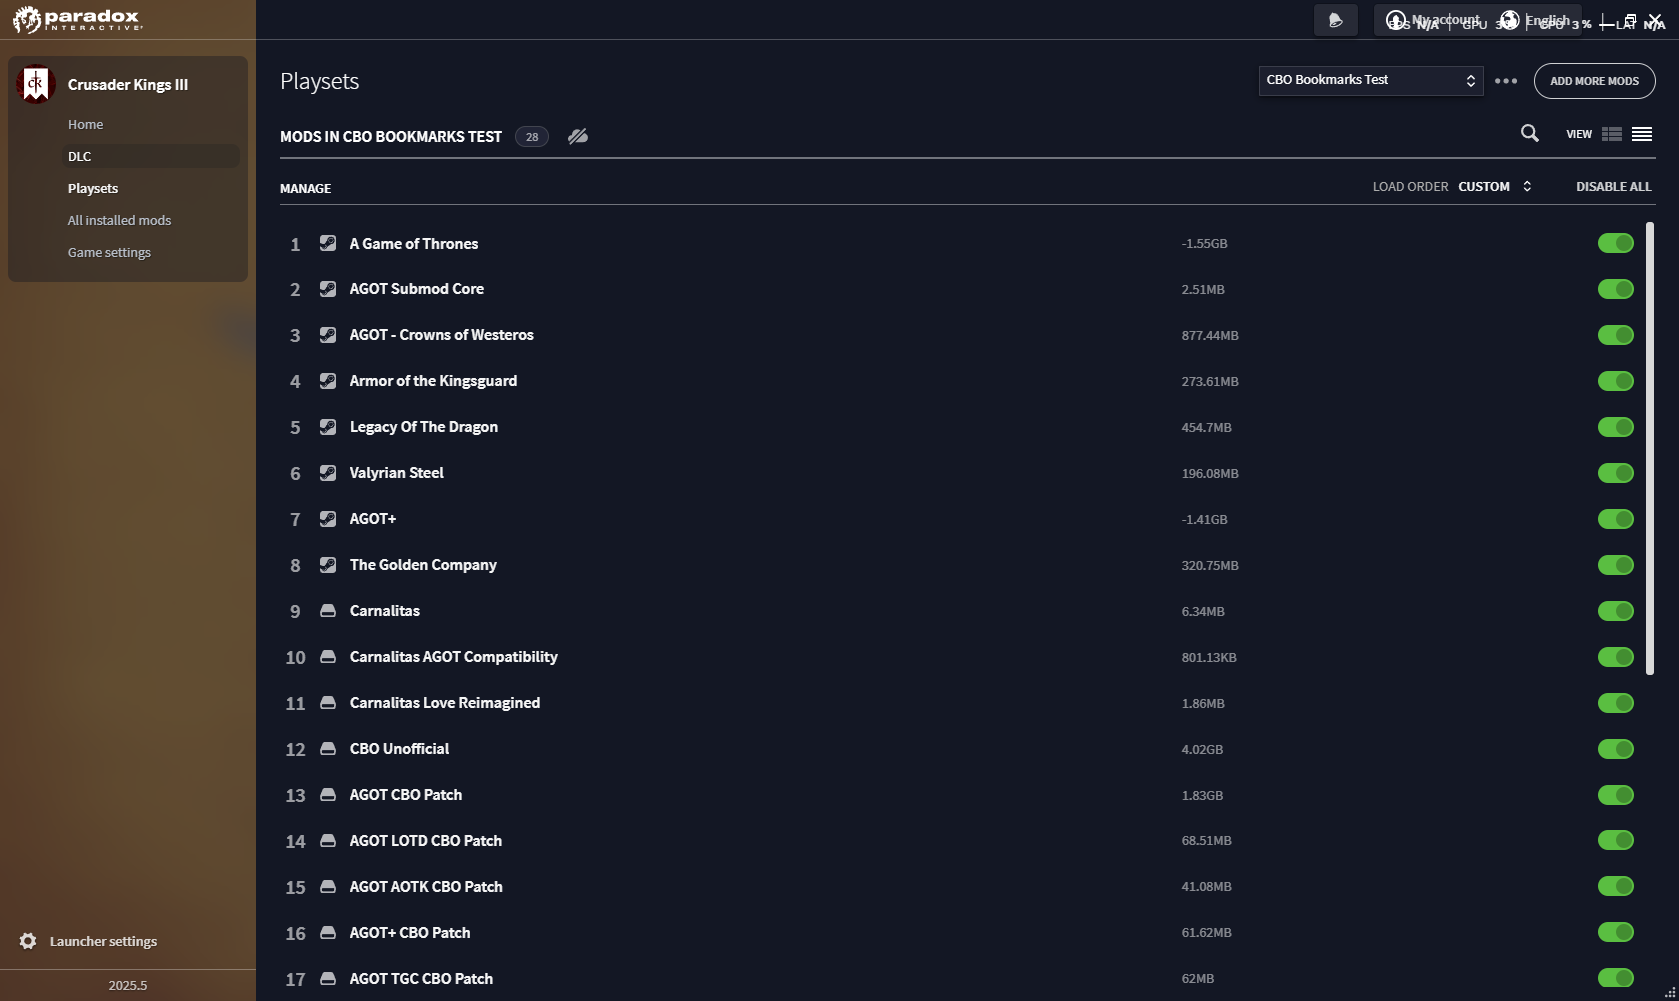1679x1001 pixels.
Task: Go to Home in sidebar
Action: pos(86,125)
